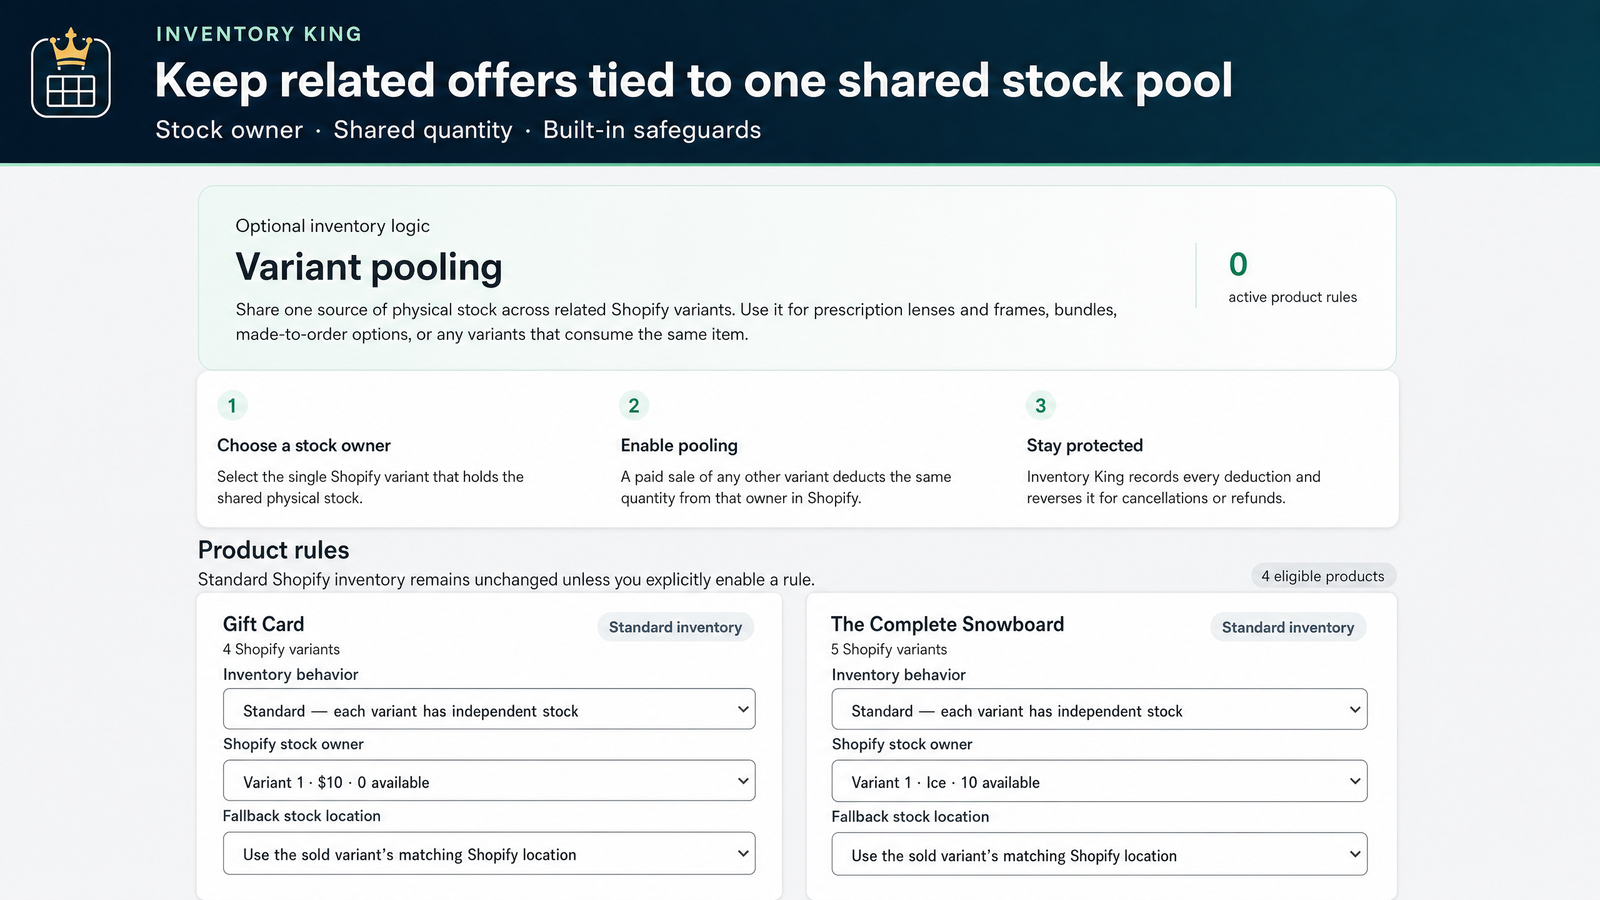This screenshot has width=1600, height=900.
Task: Expand Snowboard Fallback stock location dropdown
Action: (1099, 854)
